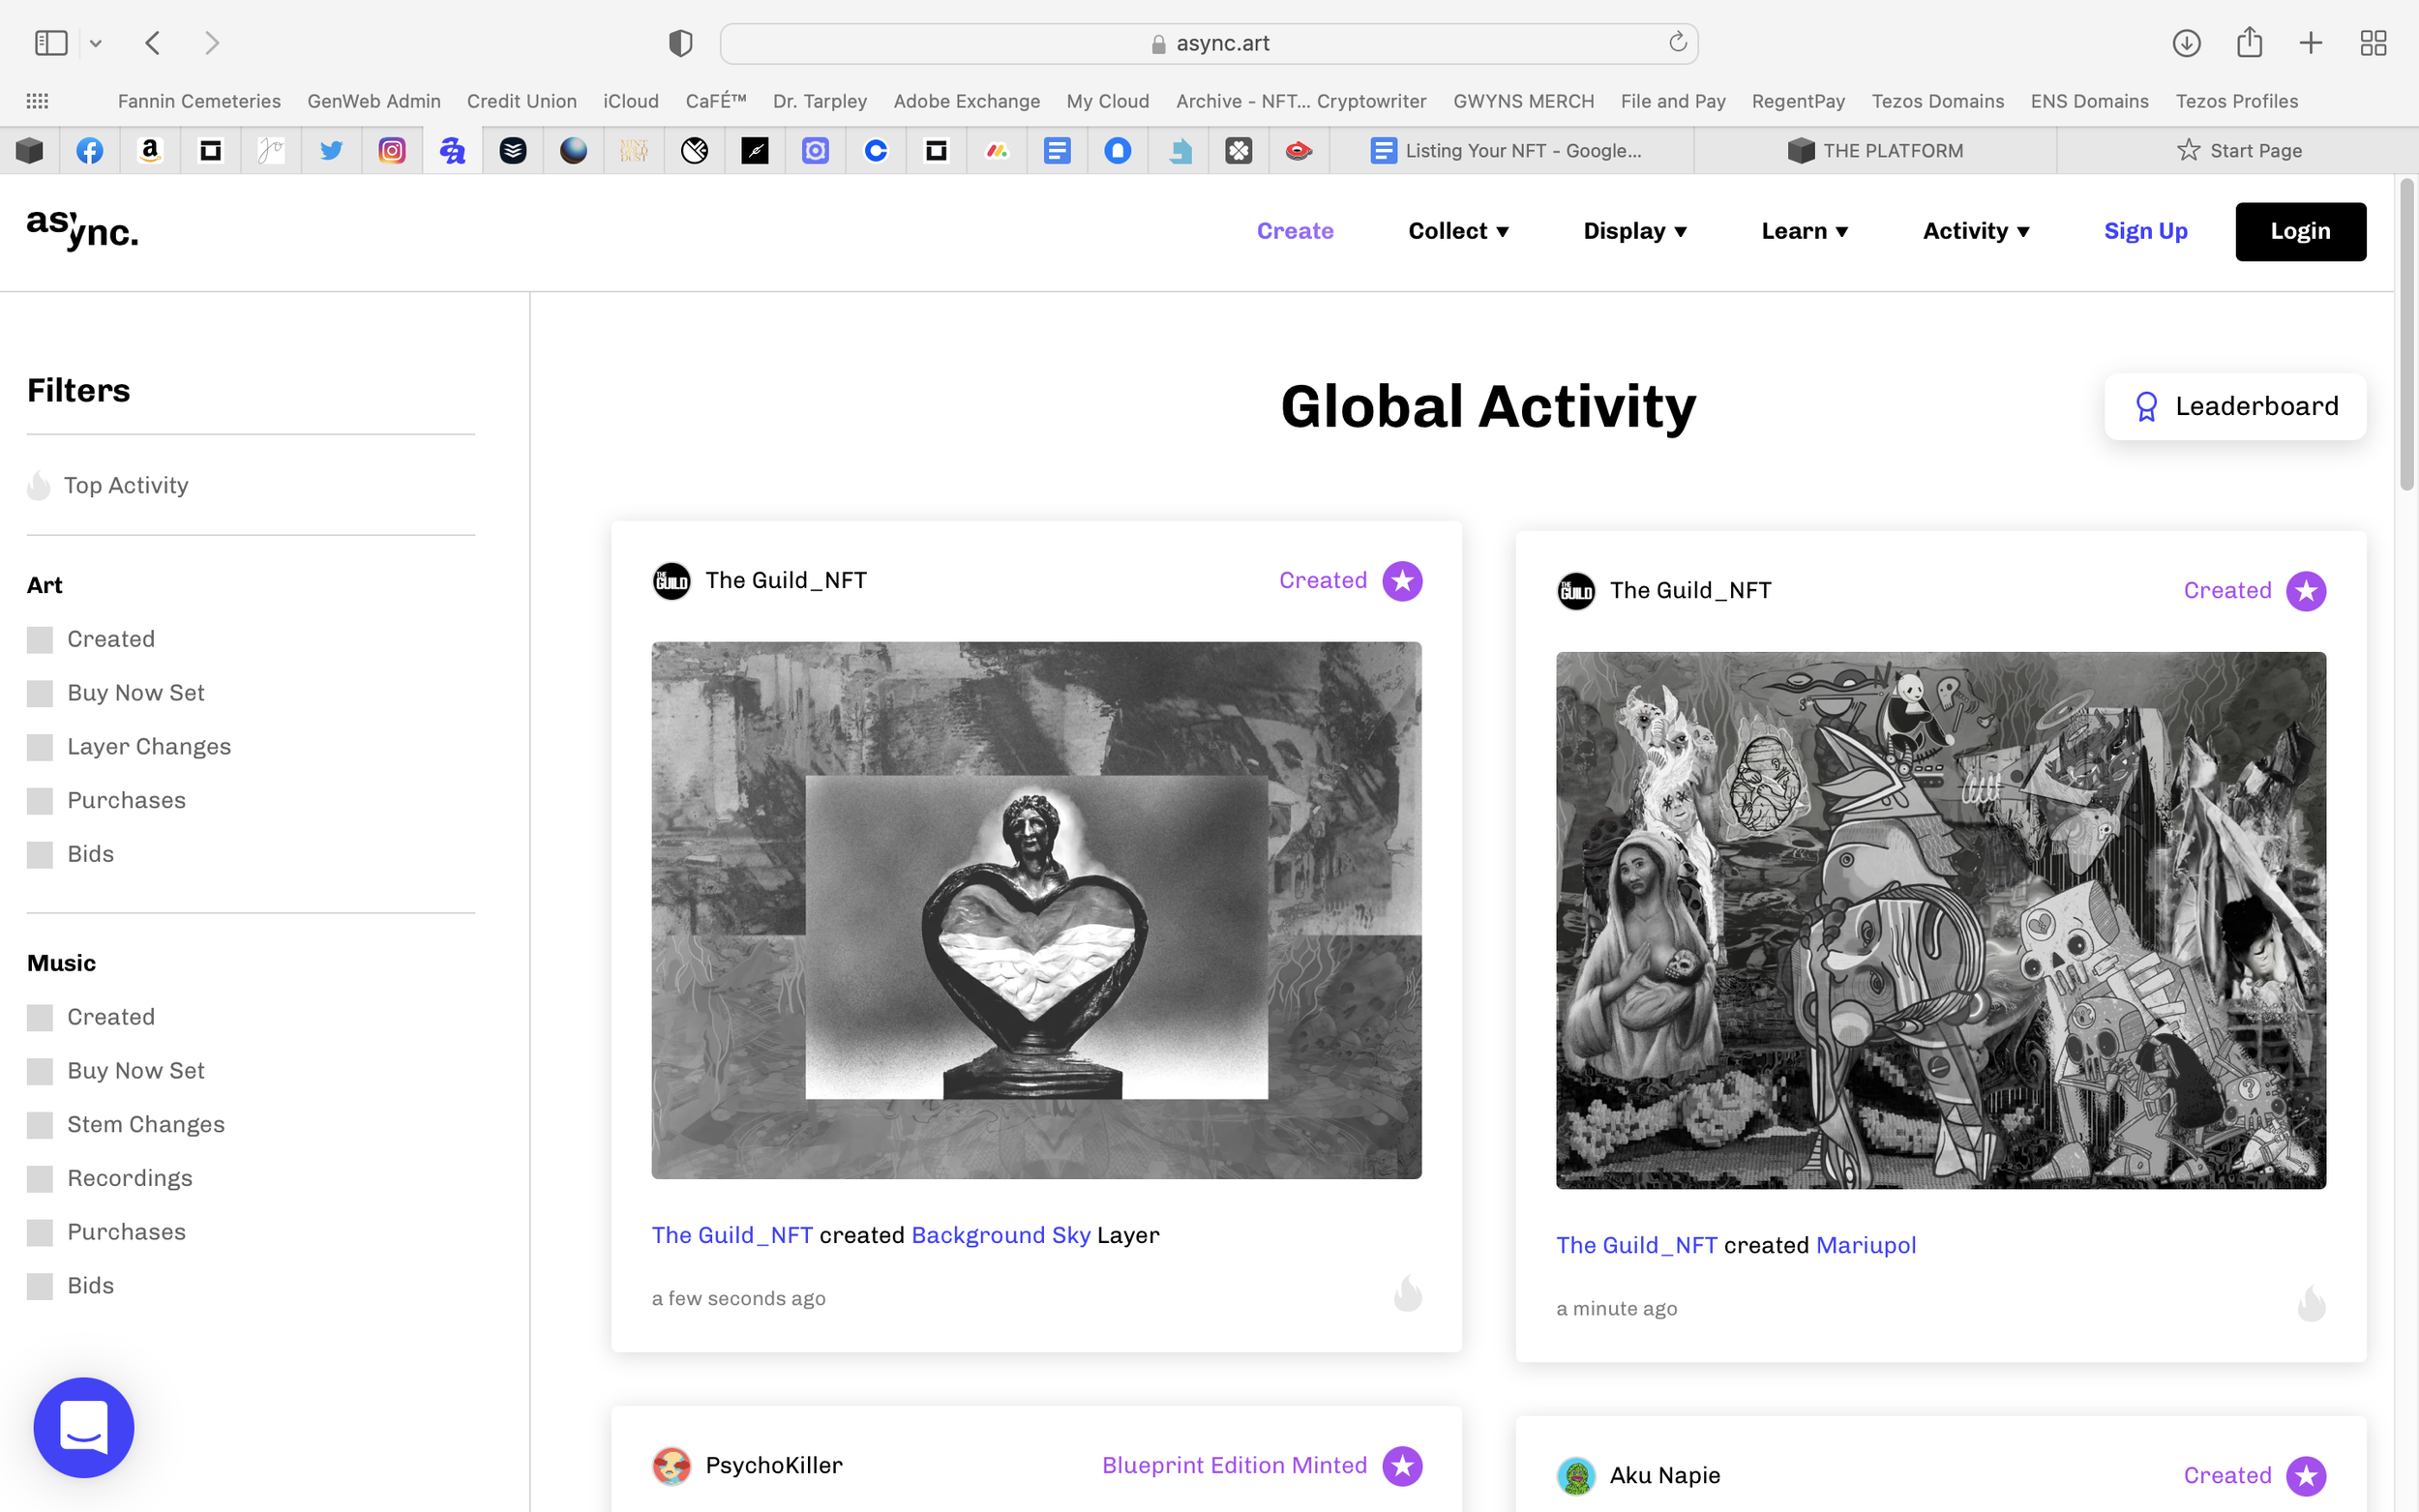2419x1512 pixels.
Task: Click Safari privacy shield icon
Action: point(680,43)
